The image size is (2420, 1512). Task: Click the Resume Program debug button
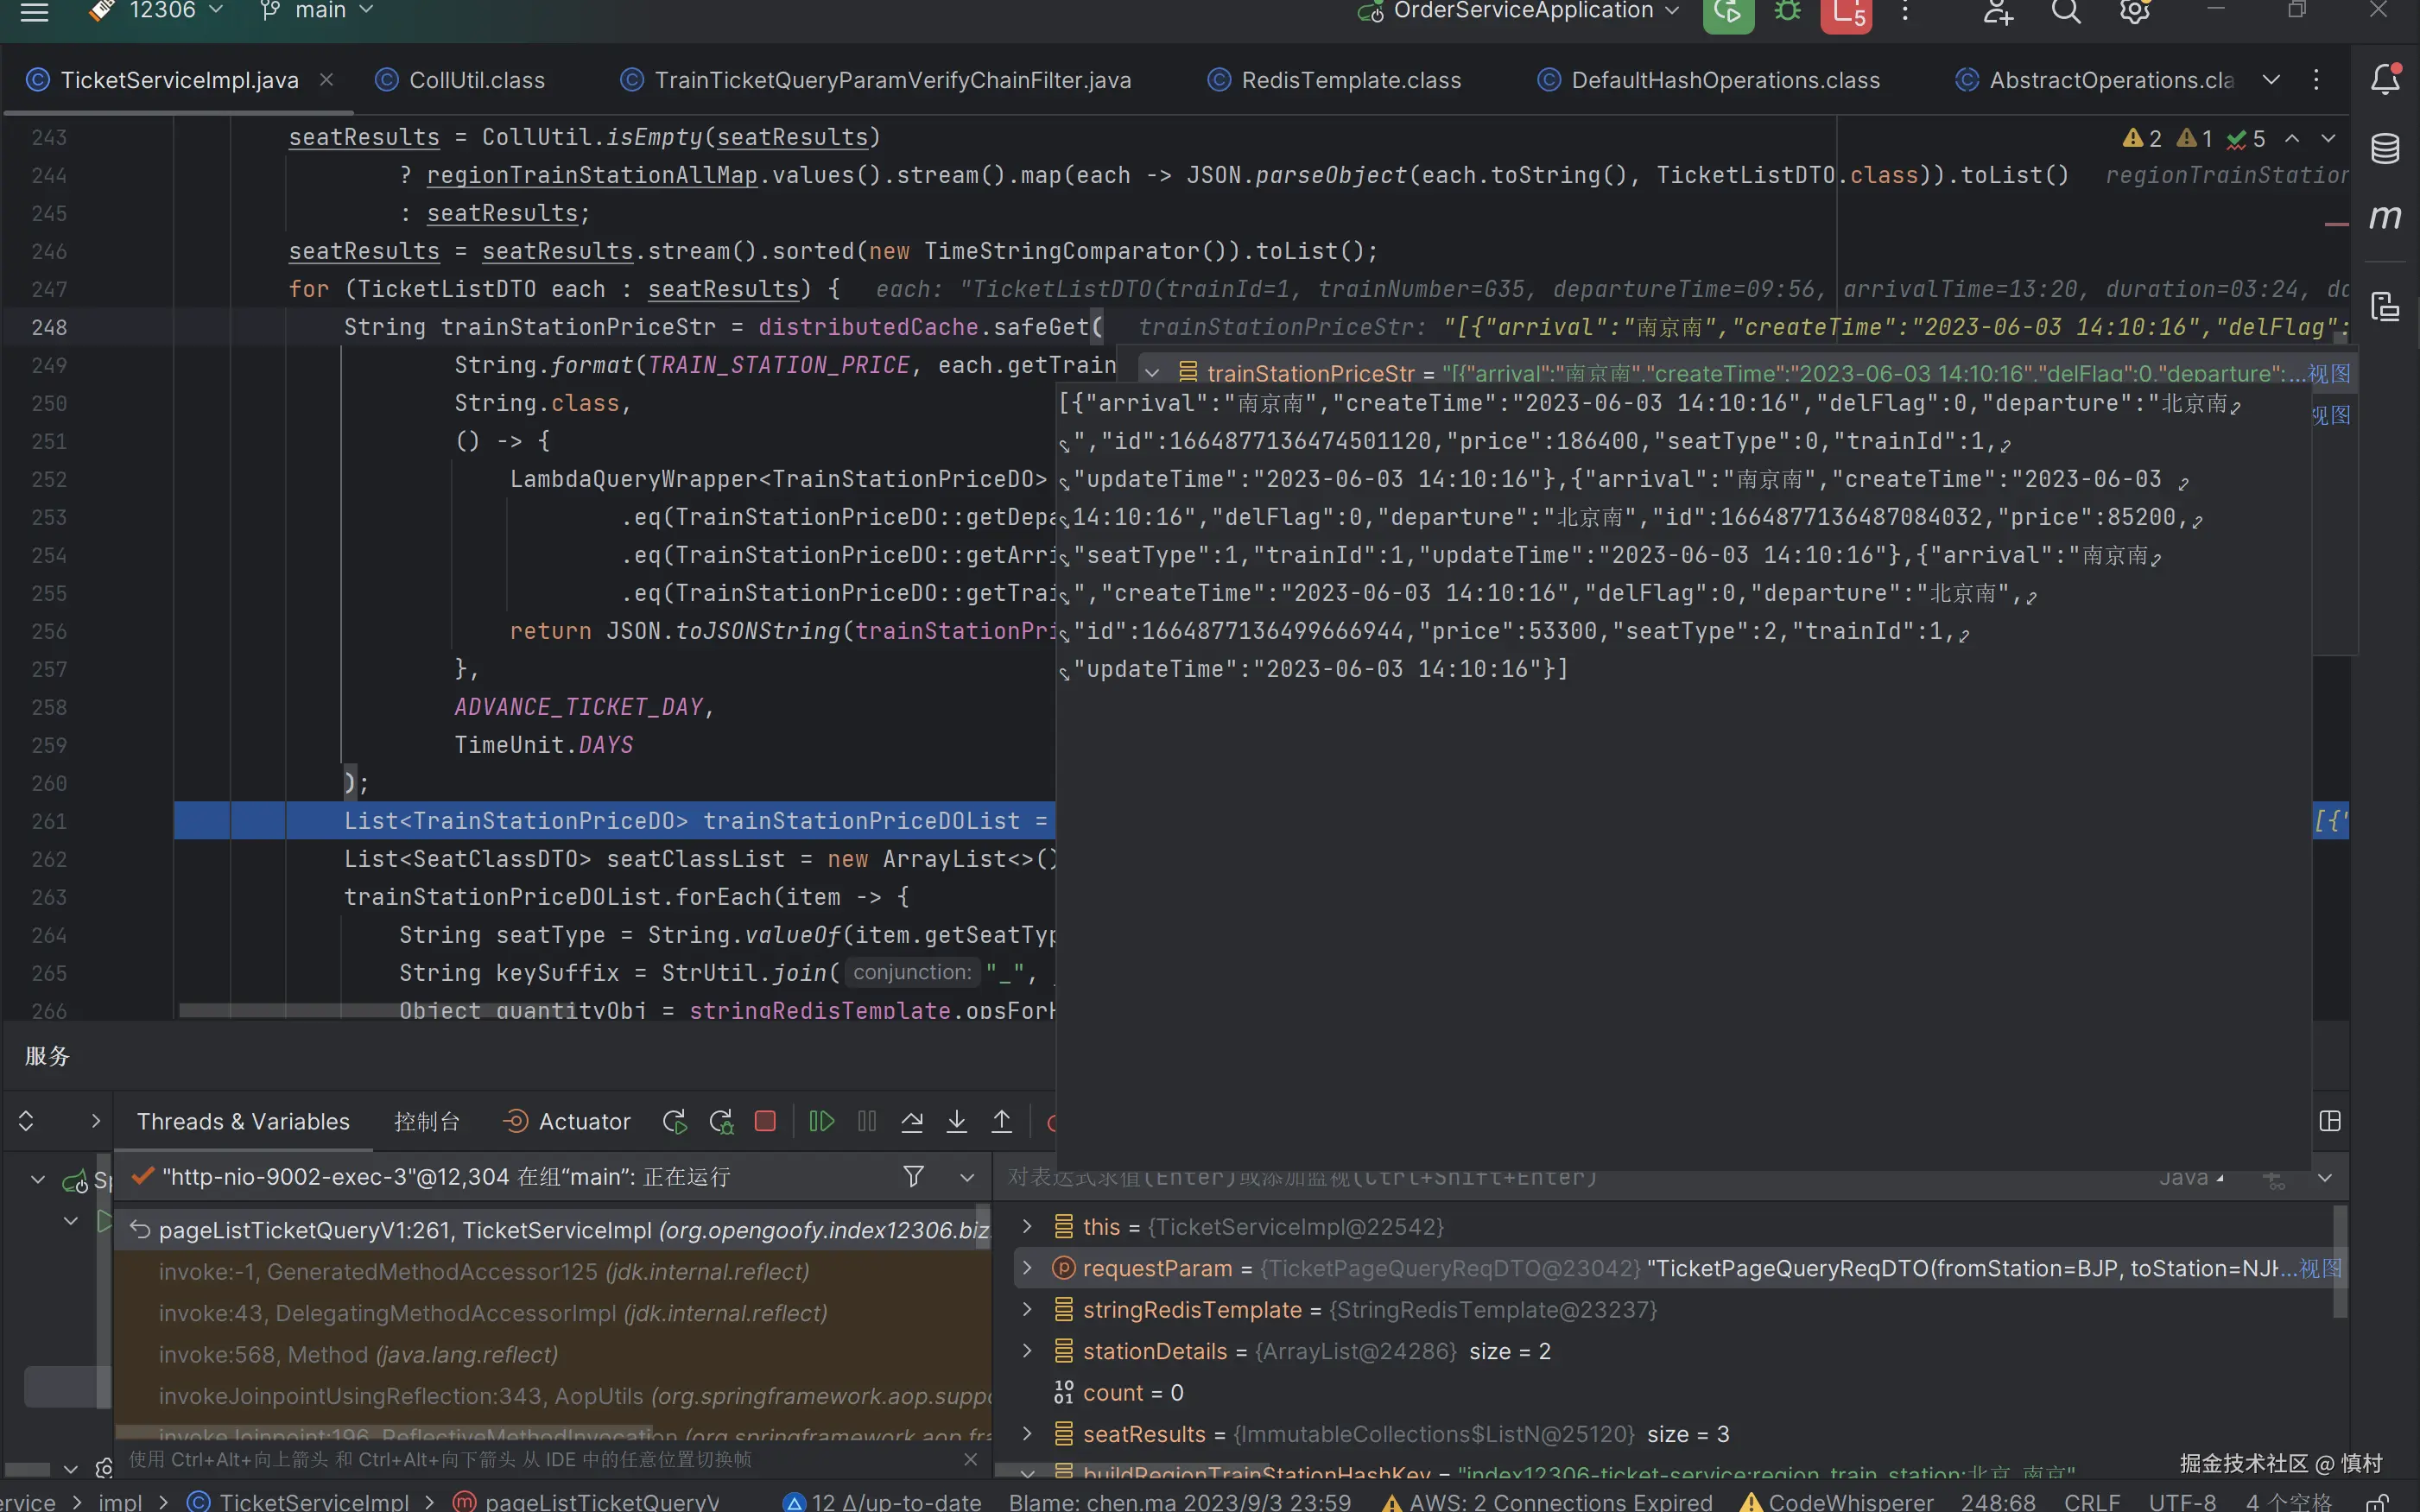pos(821,1121)
